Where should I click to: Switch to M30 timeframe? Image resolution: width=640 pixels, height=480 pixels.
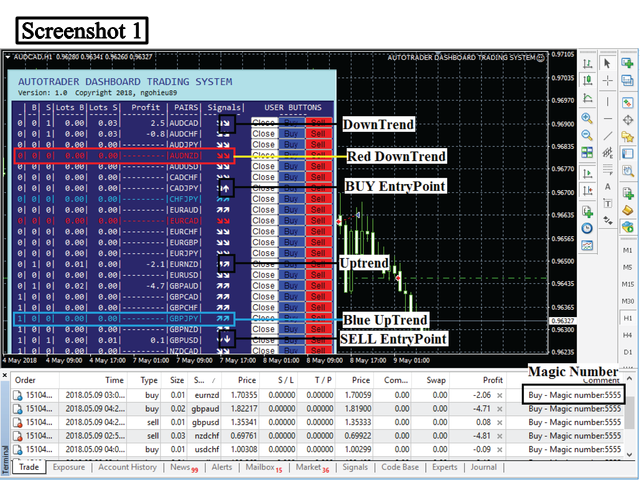pos(627,301)
